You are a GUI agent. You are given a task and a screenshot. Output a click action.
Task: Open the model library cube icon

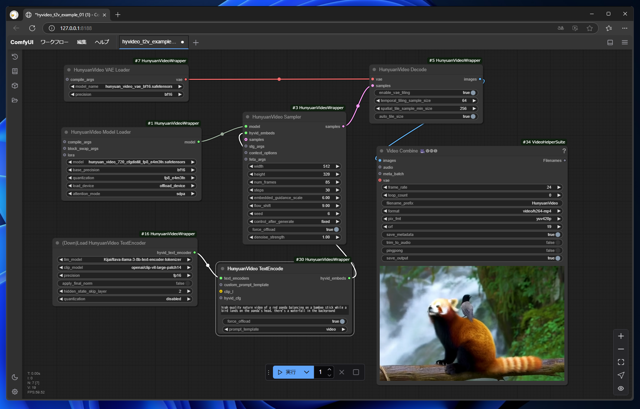coord(14,86)
